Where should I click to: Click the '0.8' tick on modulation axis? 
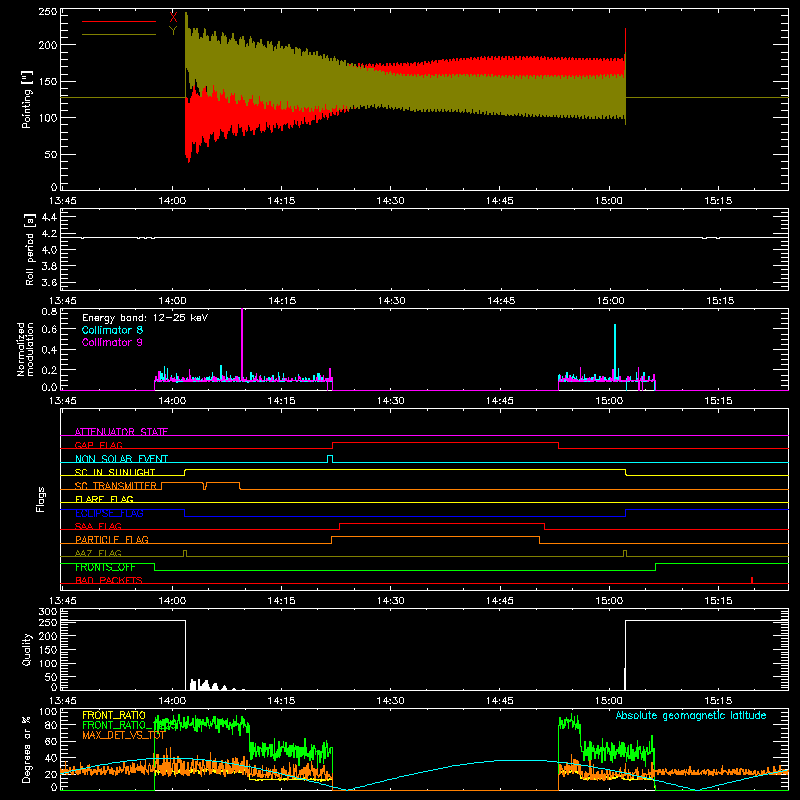coord(49,311)
